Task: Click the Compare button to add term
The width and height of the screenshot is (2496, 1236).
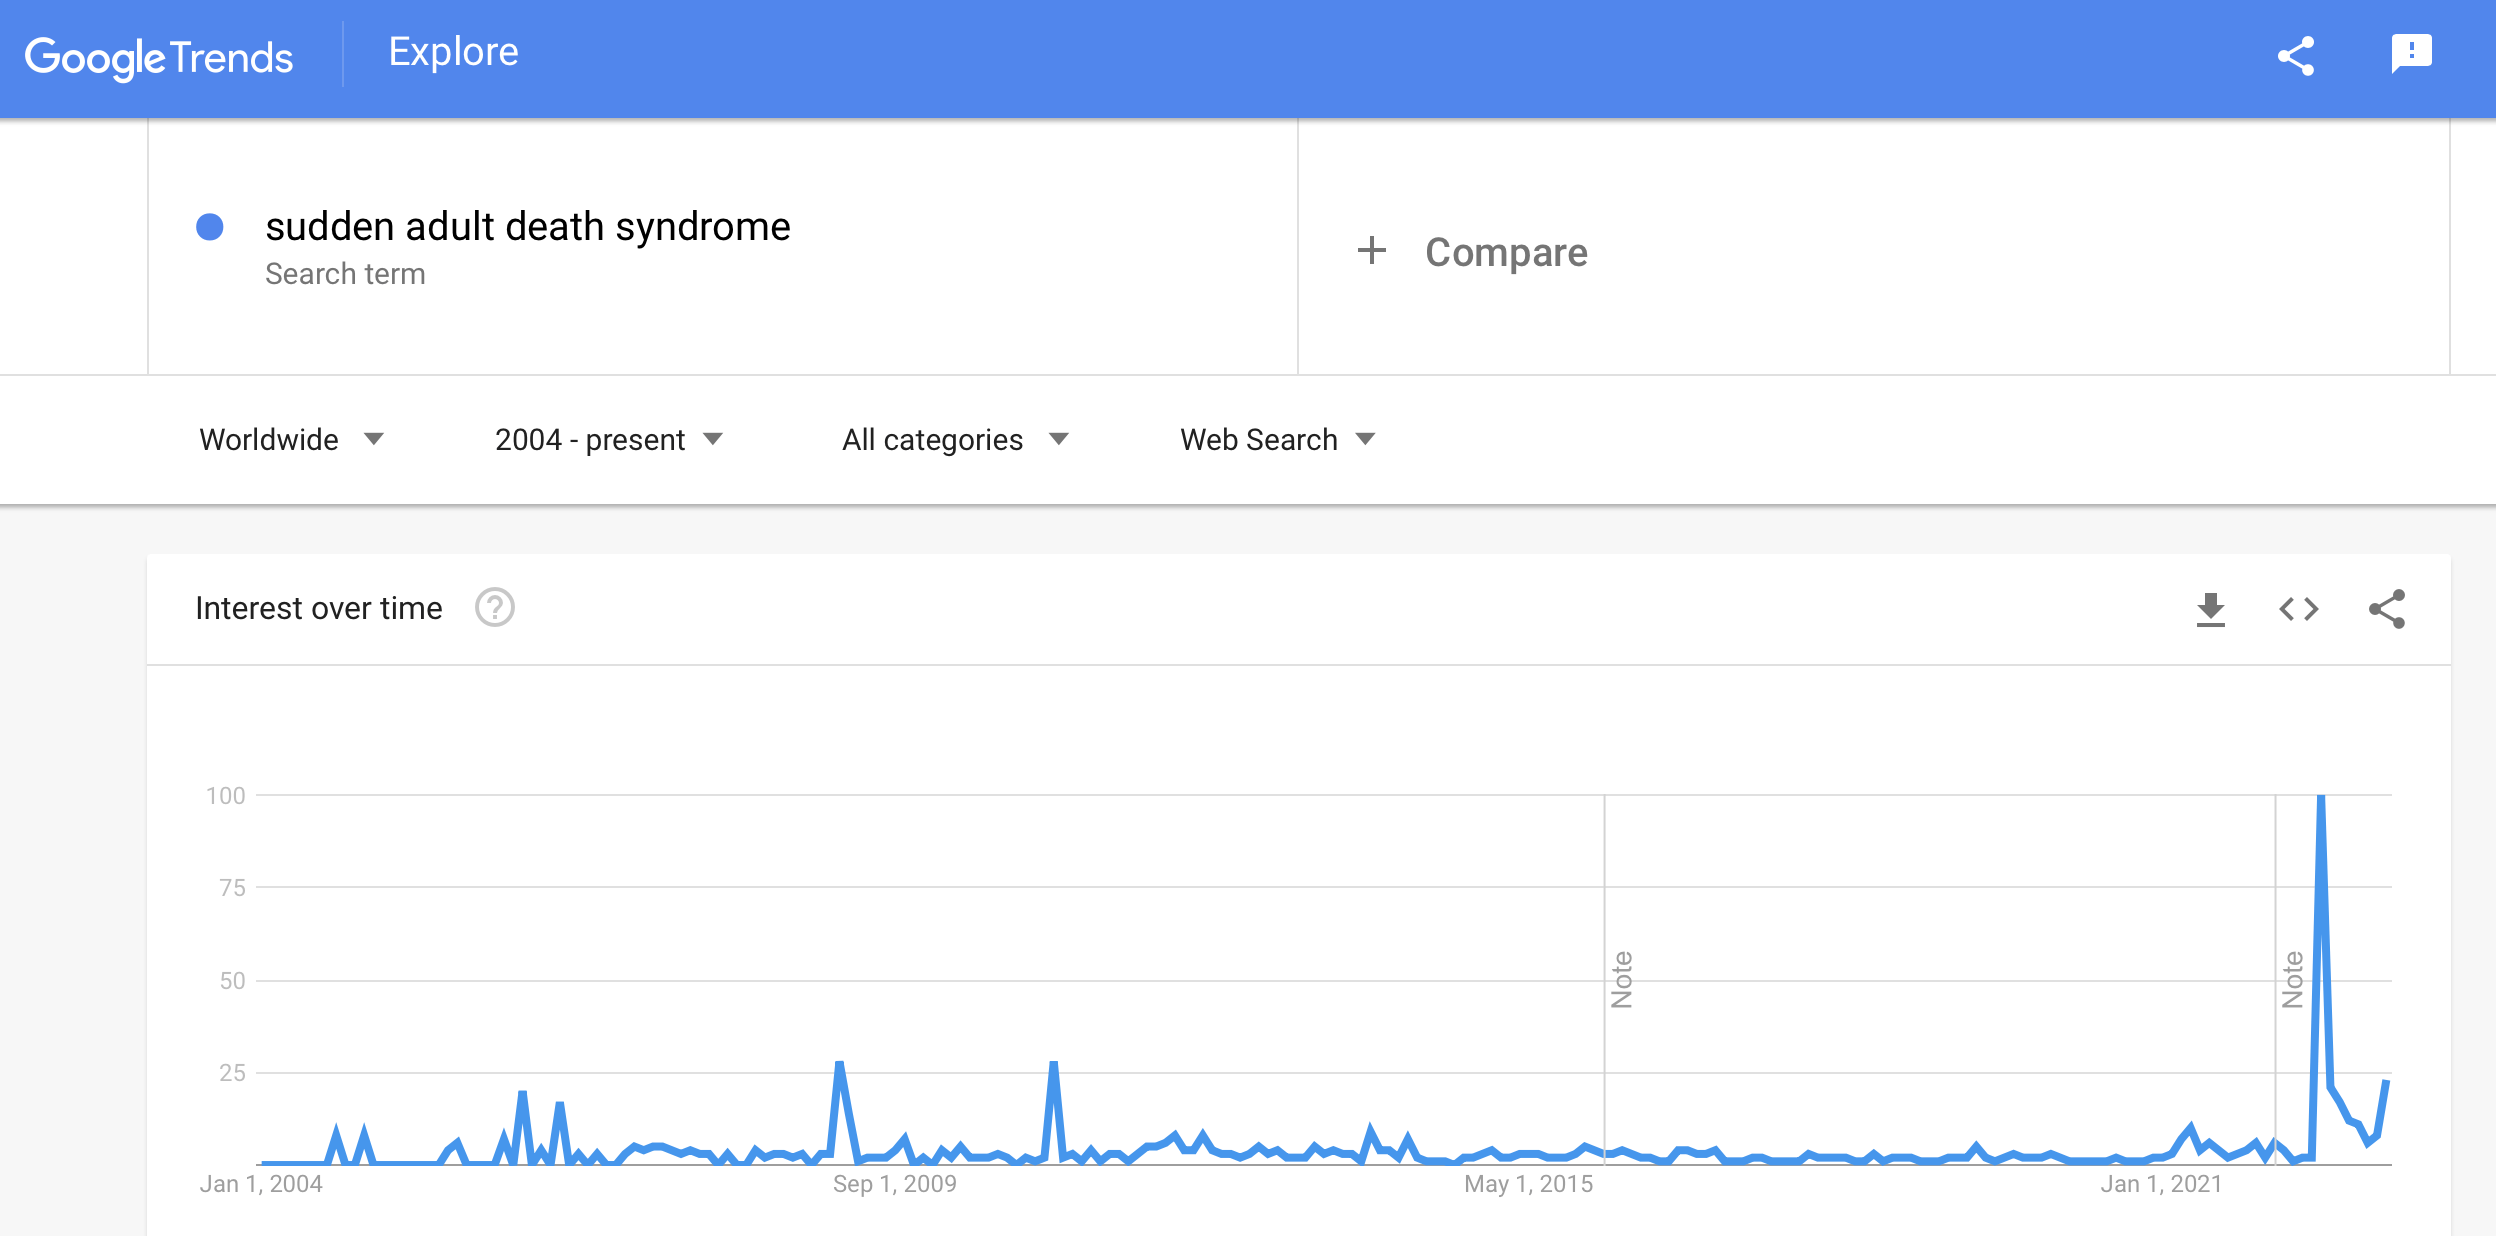Action: pos(1472,252)
